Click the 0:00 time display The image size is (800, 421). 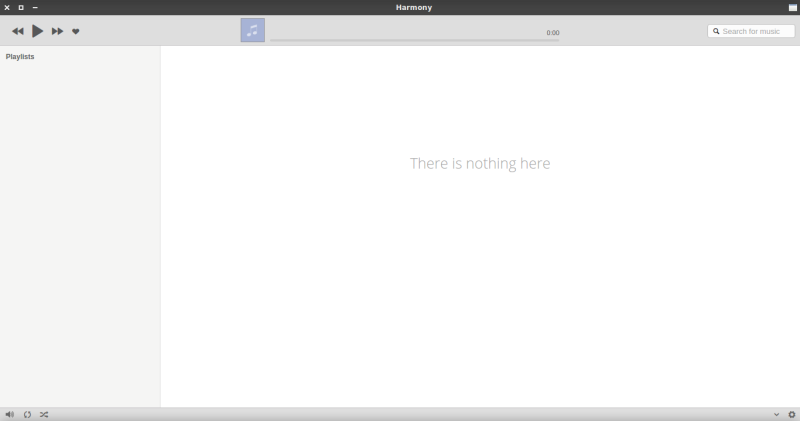[x=553, y=33]
